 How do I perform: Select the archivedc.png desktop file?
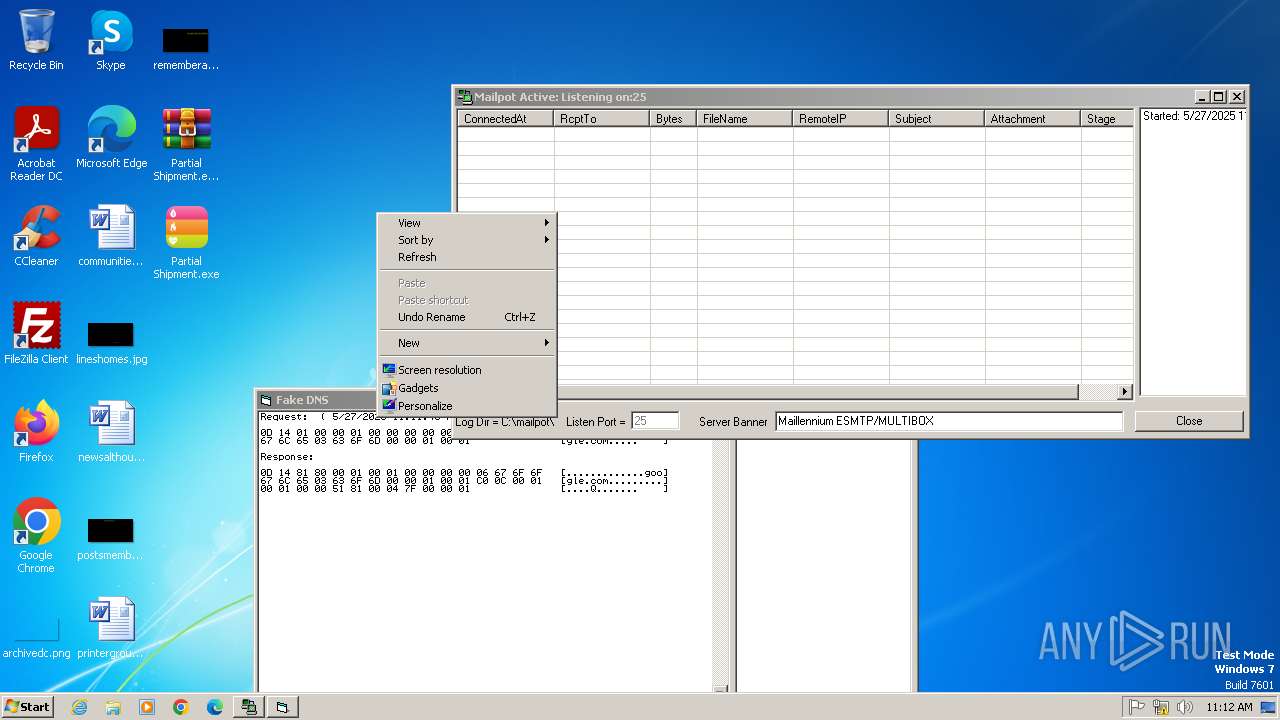pyautogui.click(x=36, y=638)
